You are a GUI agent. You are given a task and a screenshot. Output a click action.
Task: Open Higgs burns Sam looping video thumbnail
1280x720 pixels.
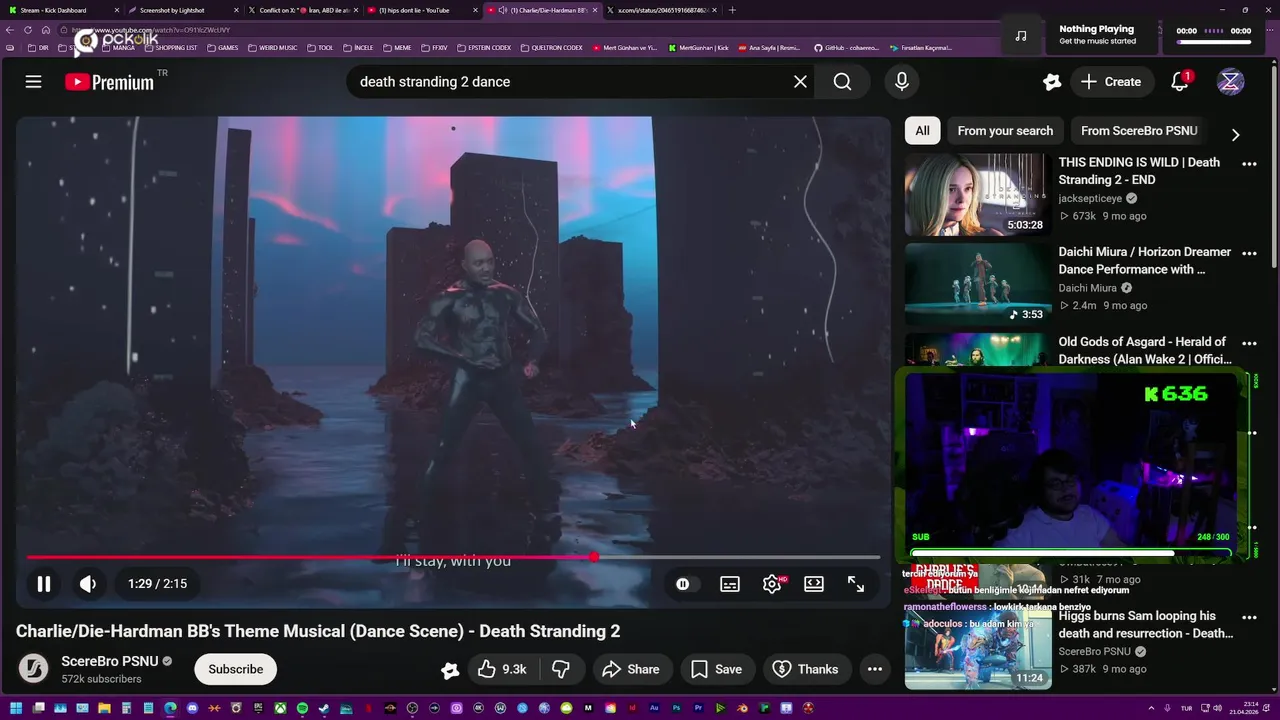[x=977, y=649]
